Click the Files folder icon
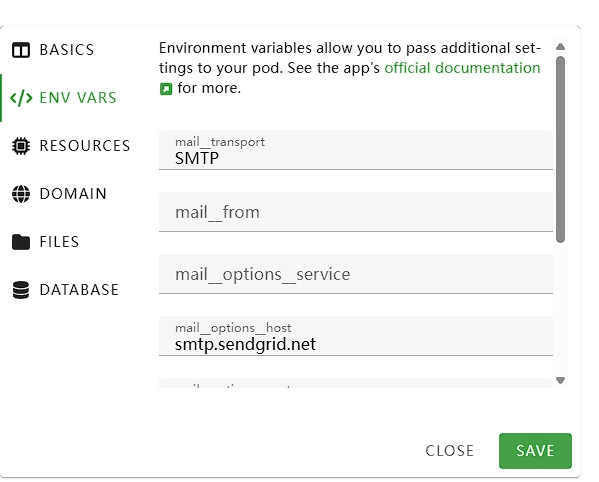The image size is (599, 482). pyautogui.click(x=21, y=242)
